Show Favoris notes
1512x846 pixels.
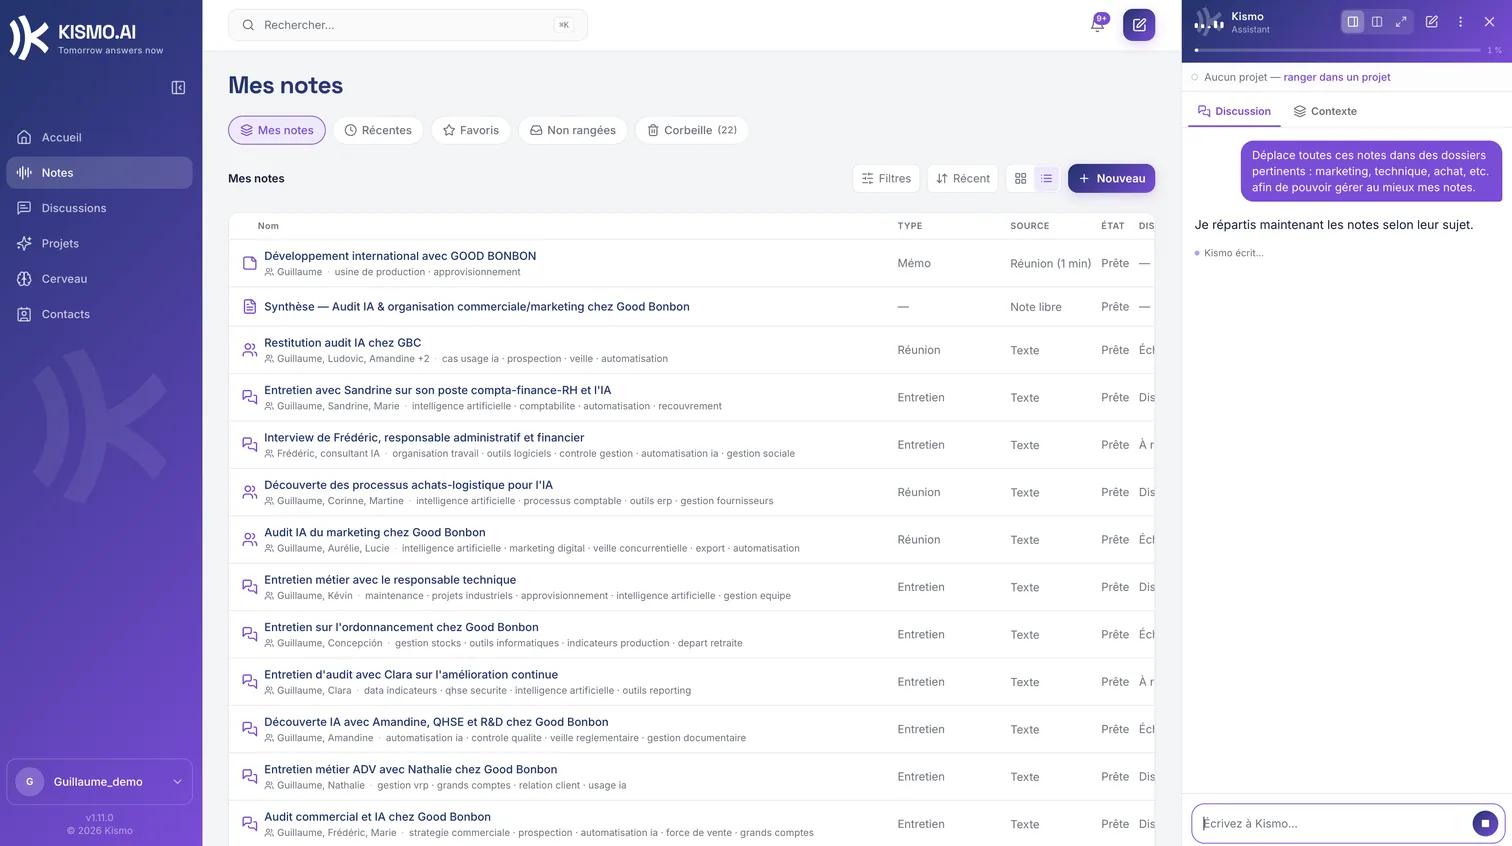471,130
